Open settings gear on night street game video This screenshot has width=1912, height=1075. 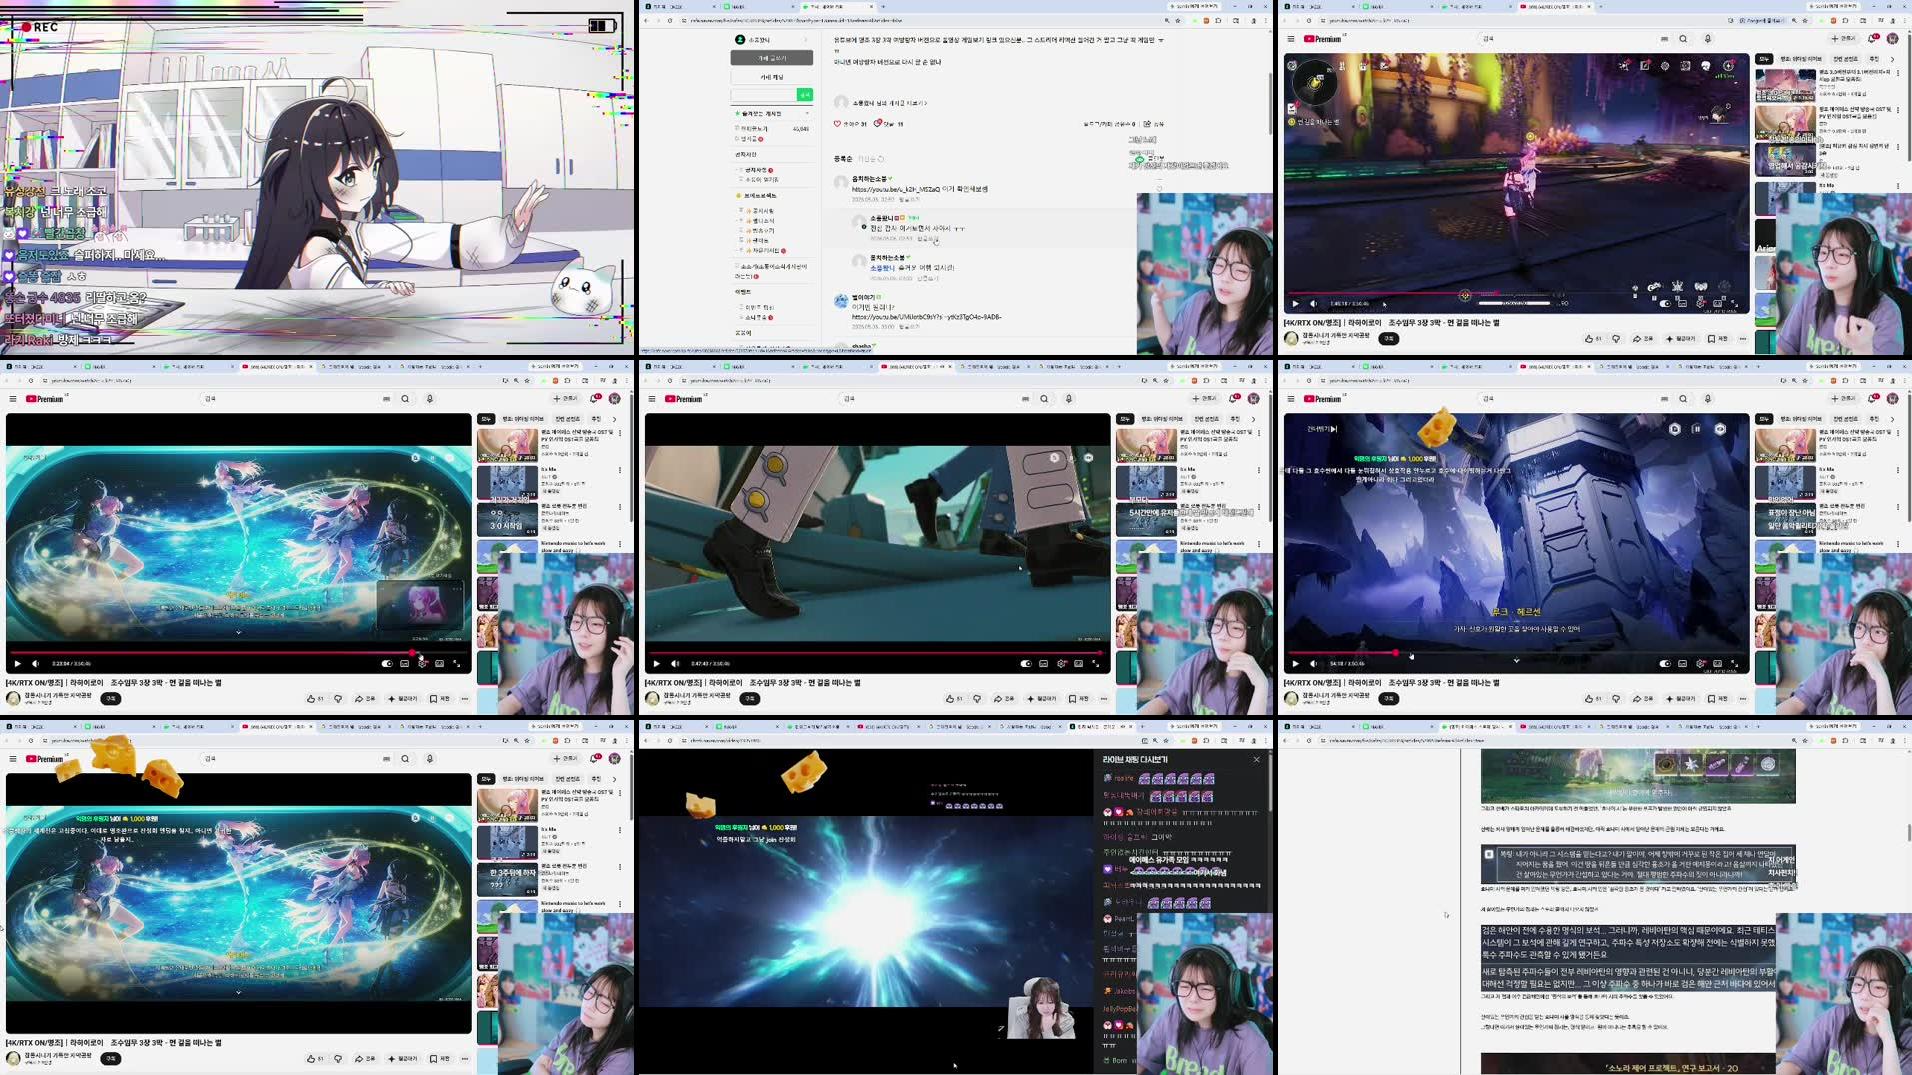click(x=1700, y=302)
